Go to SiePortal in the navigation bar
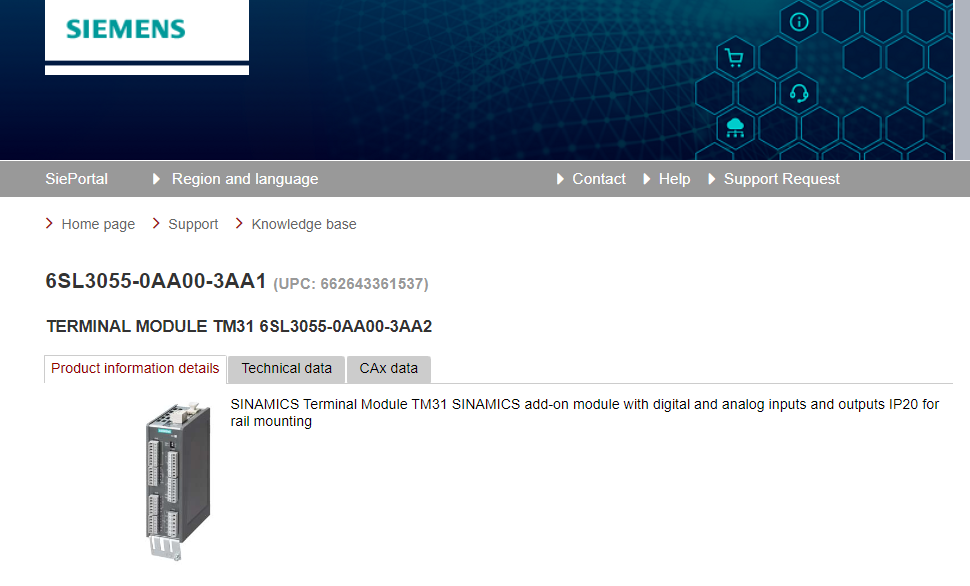Viewport: 970px width, 586px height. click(76, 179)
